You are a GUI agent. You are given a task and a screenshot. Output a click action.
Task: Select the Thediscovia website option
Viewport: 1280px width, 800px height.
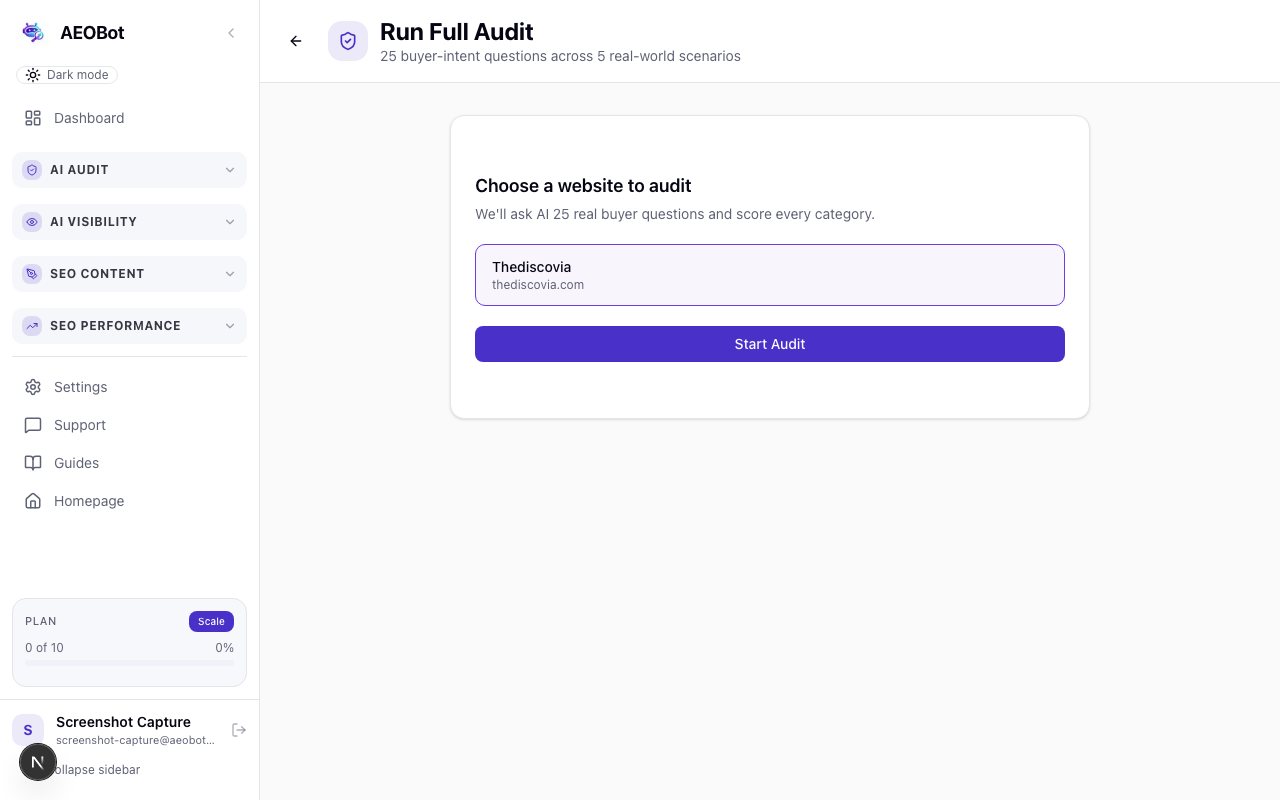tap(770, 275)
